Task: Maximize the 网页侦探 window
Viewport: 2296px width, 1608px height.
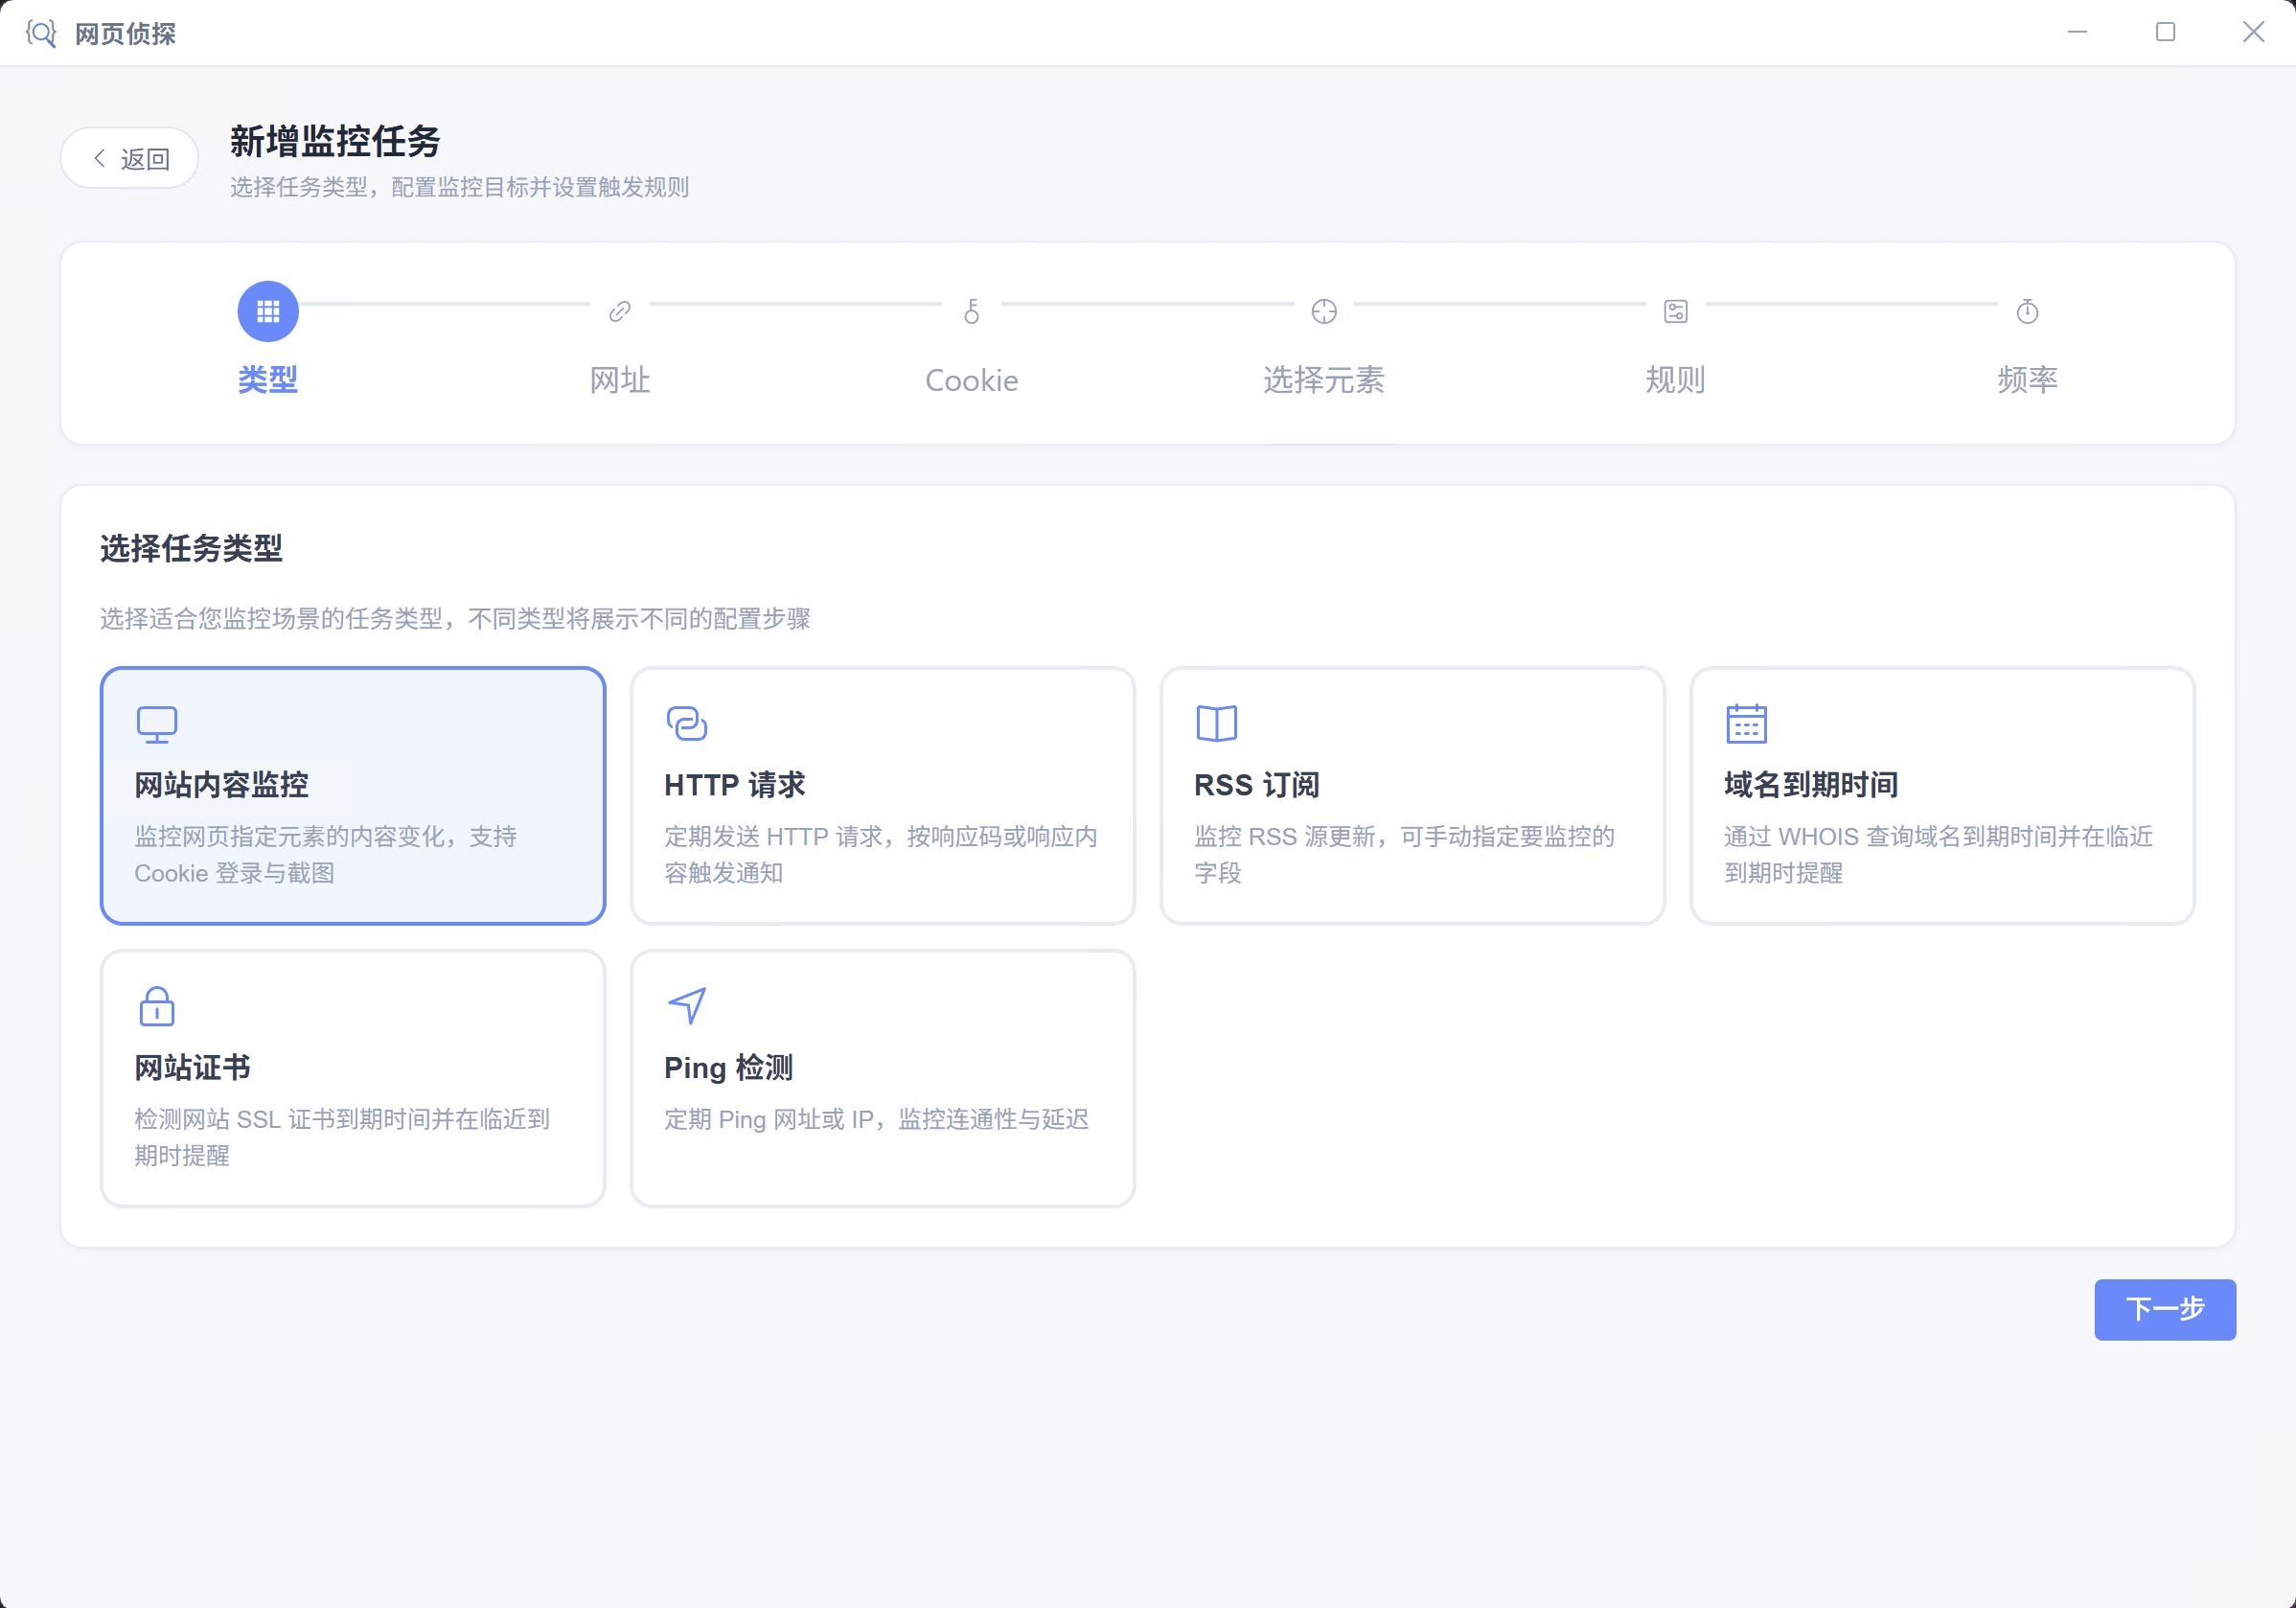Action: coord(2165,32)
